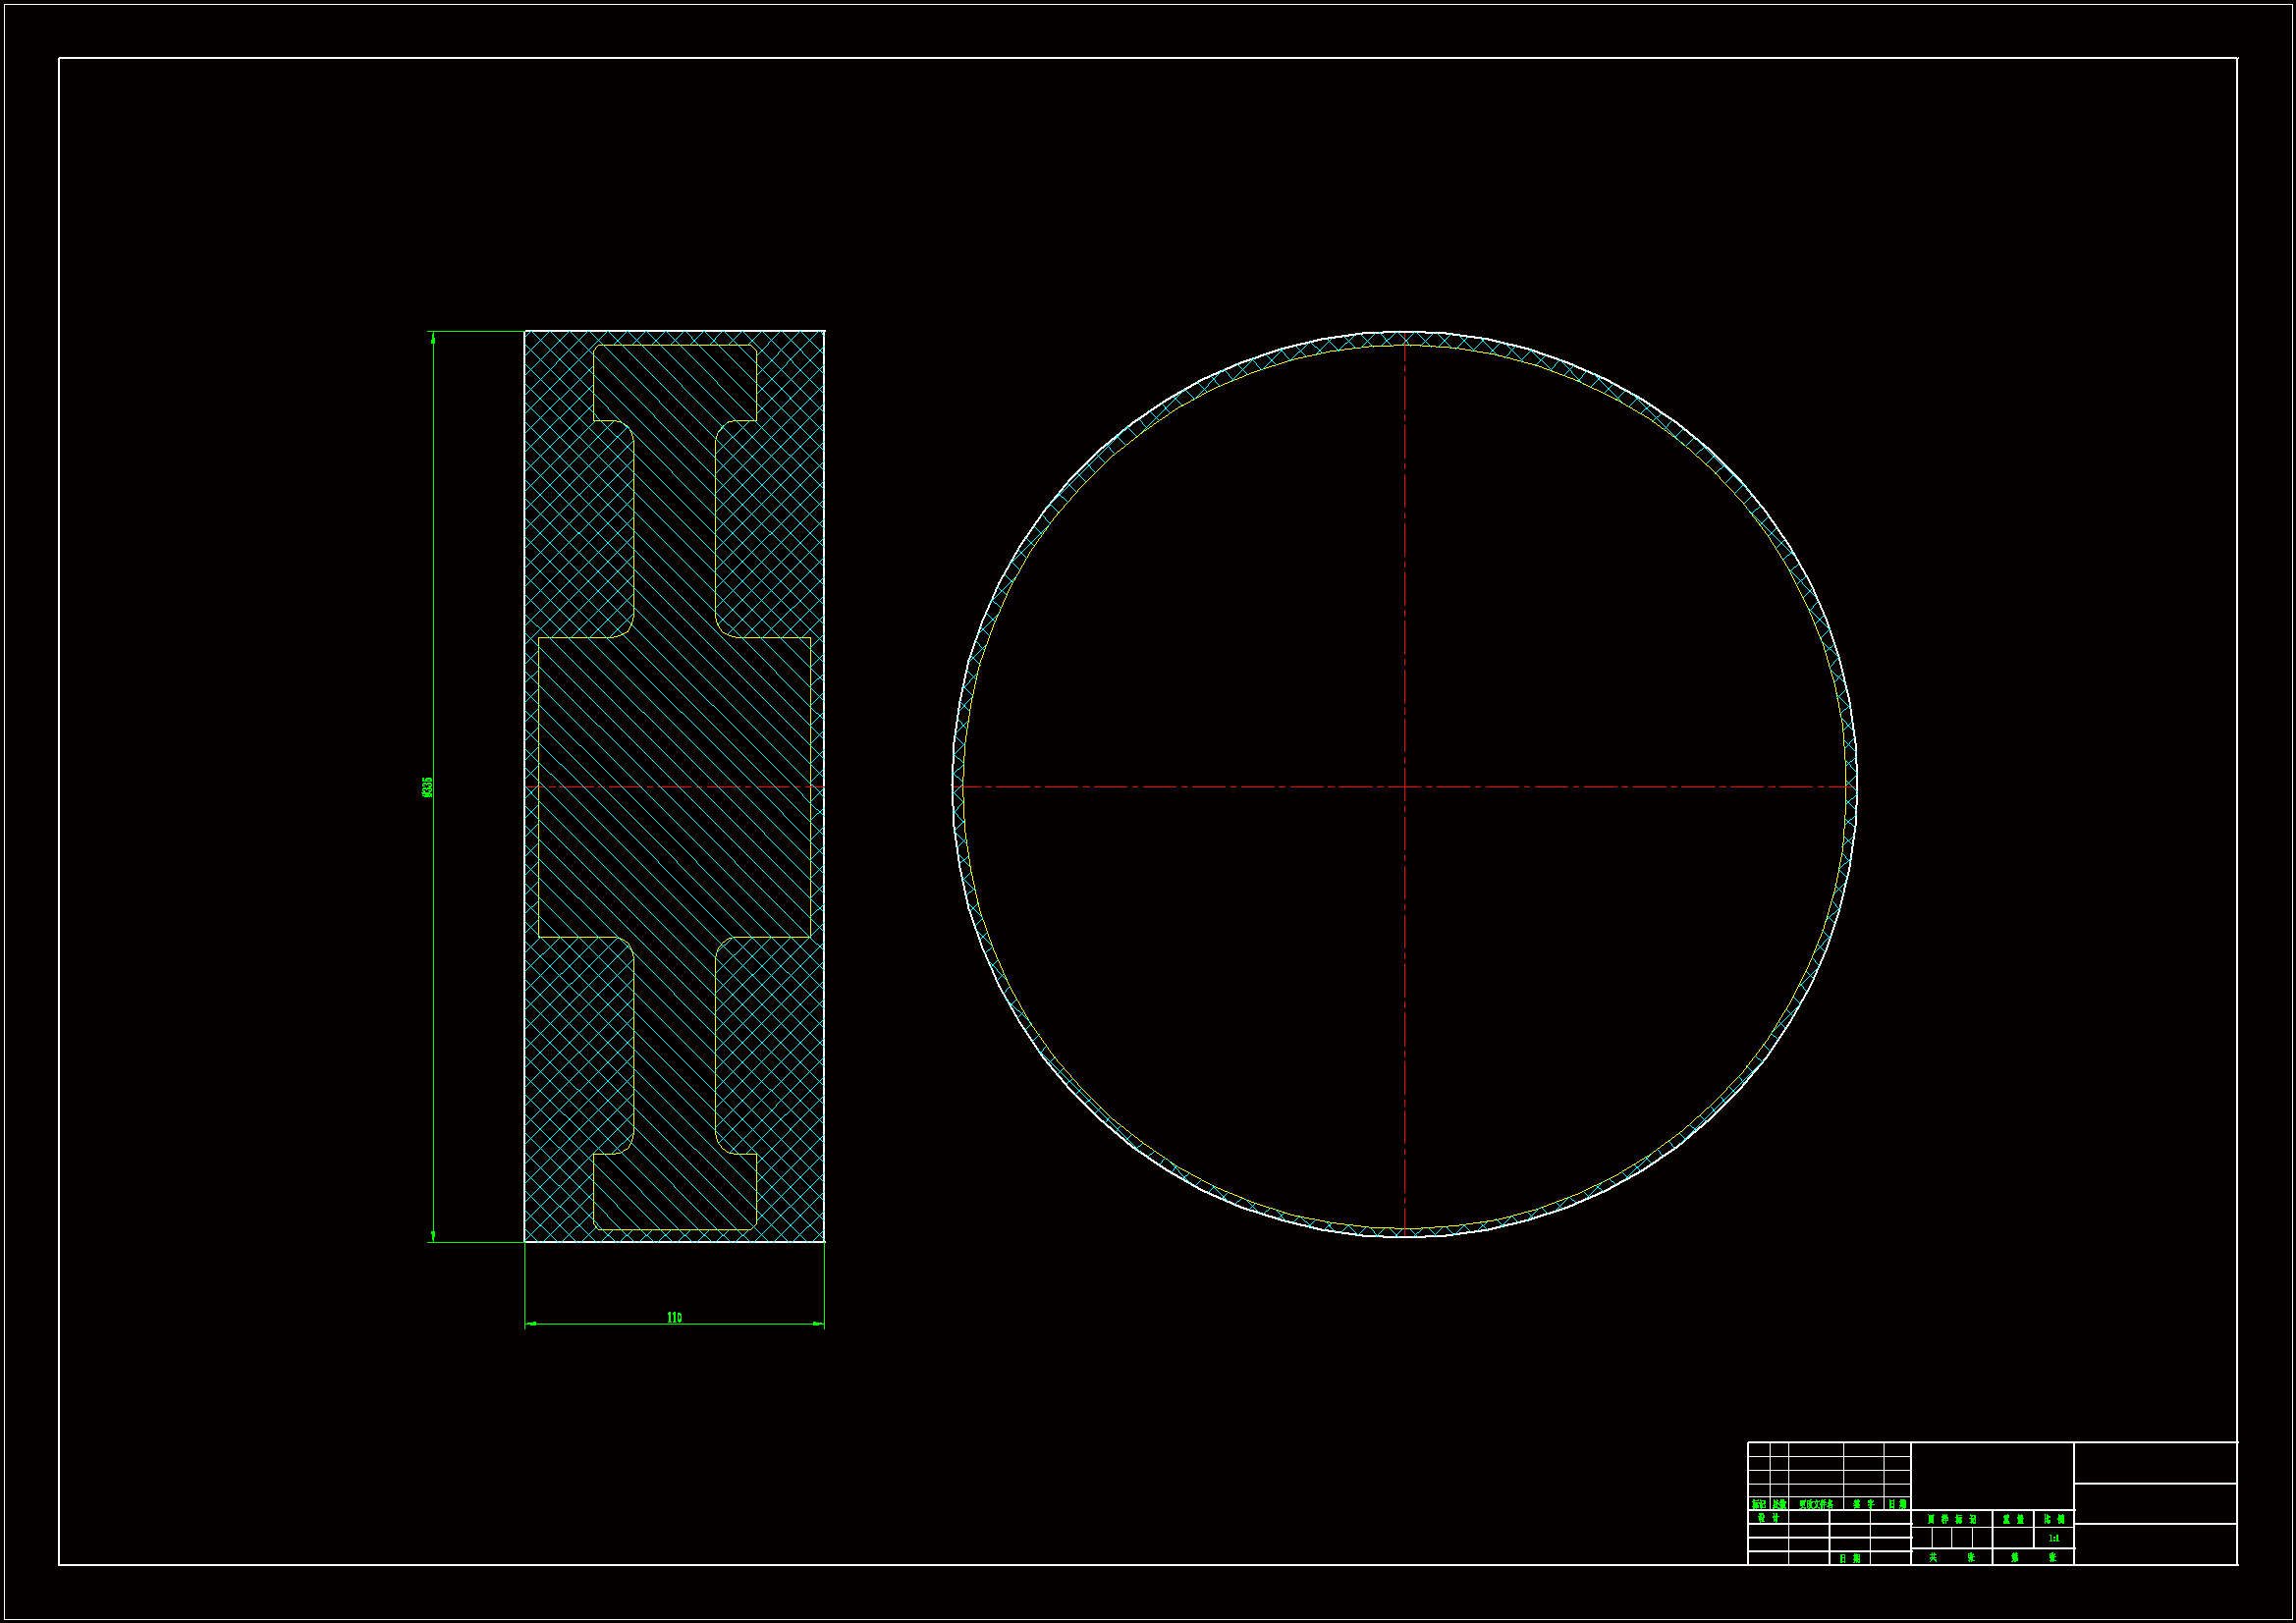Screen dimensions: 2296x1623
Task: Click the circle's center crosshair intersection
Action: click(x=1404, y=787)
